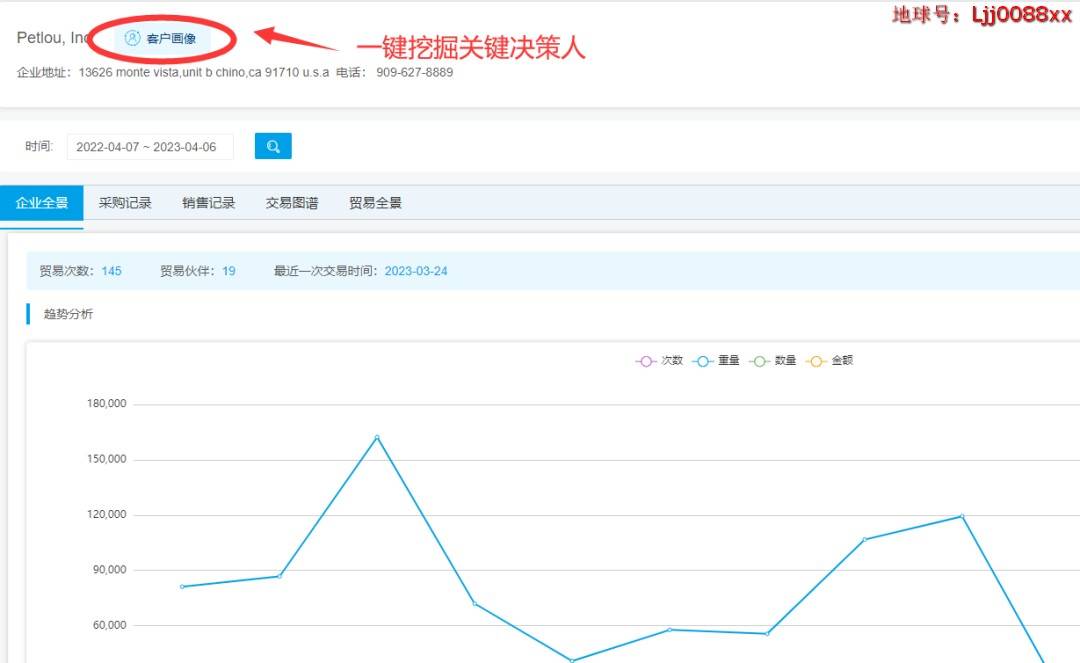Click the 贸易伙伴 label
The height and width of the screenshot is (663, 1080).
187,271
